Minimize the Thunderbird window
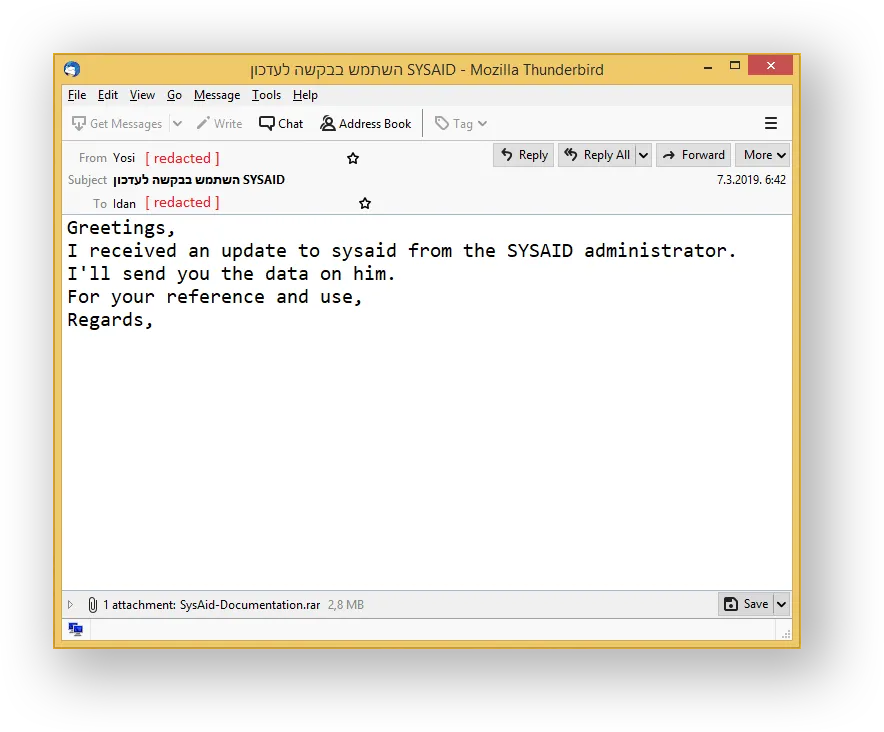This screenshot has height=732, width=884. (708, 66)
